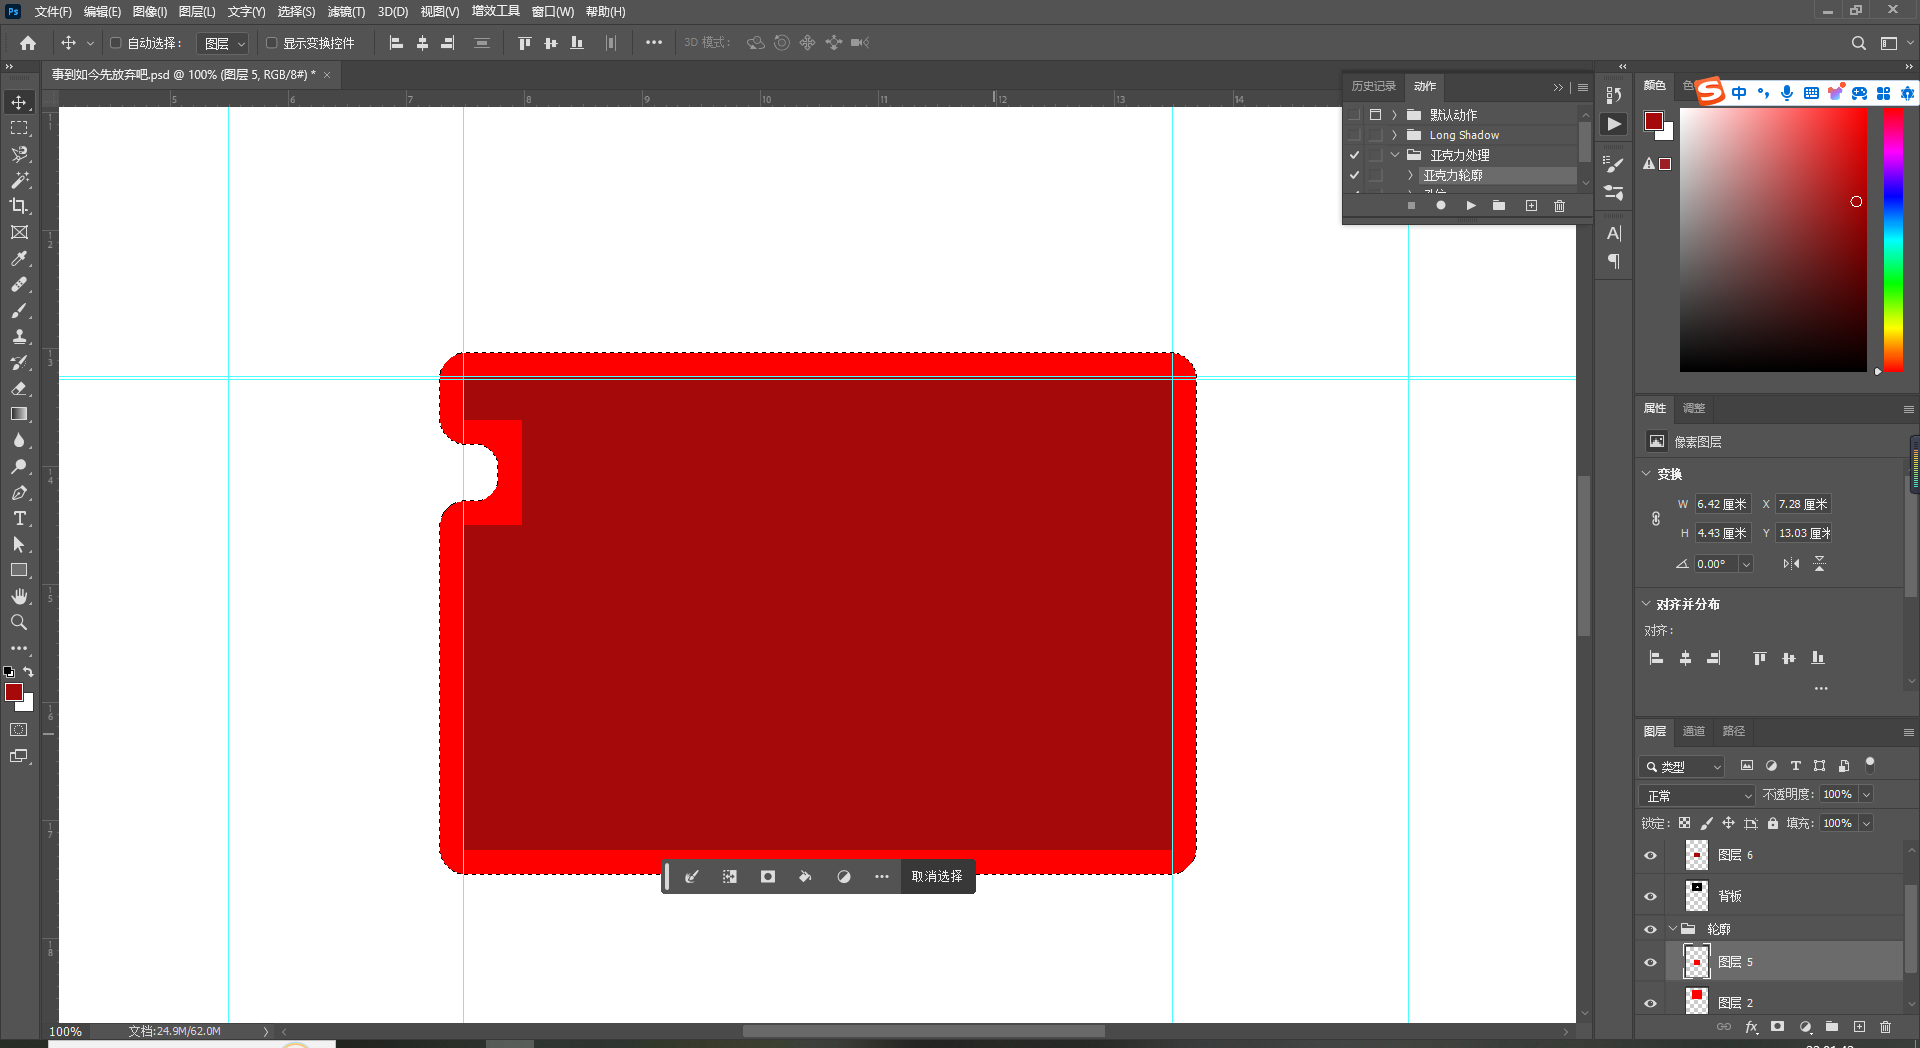1920x1048 pixels.
Task: Click the contextual bar more options dots
Action: click(x=881, y=876)
